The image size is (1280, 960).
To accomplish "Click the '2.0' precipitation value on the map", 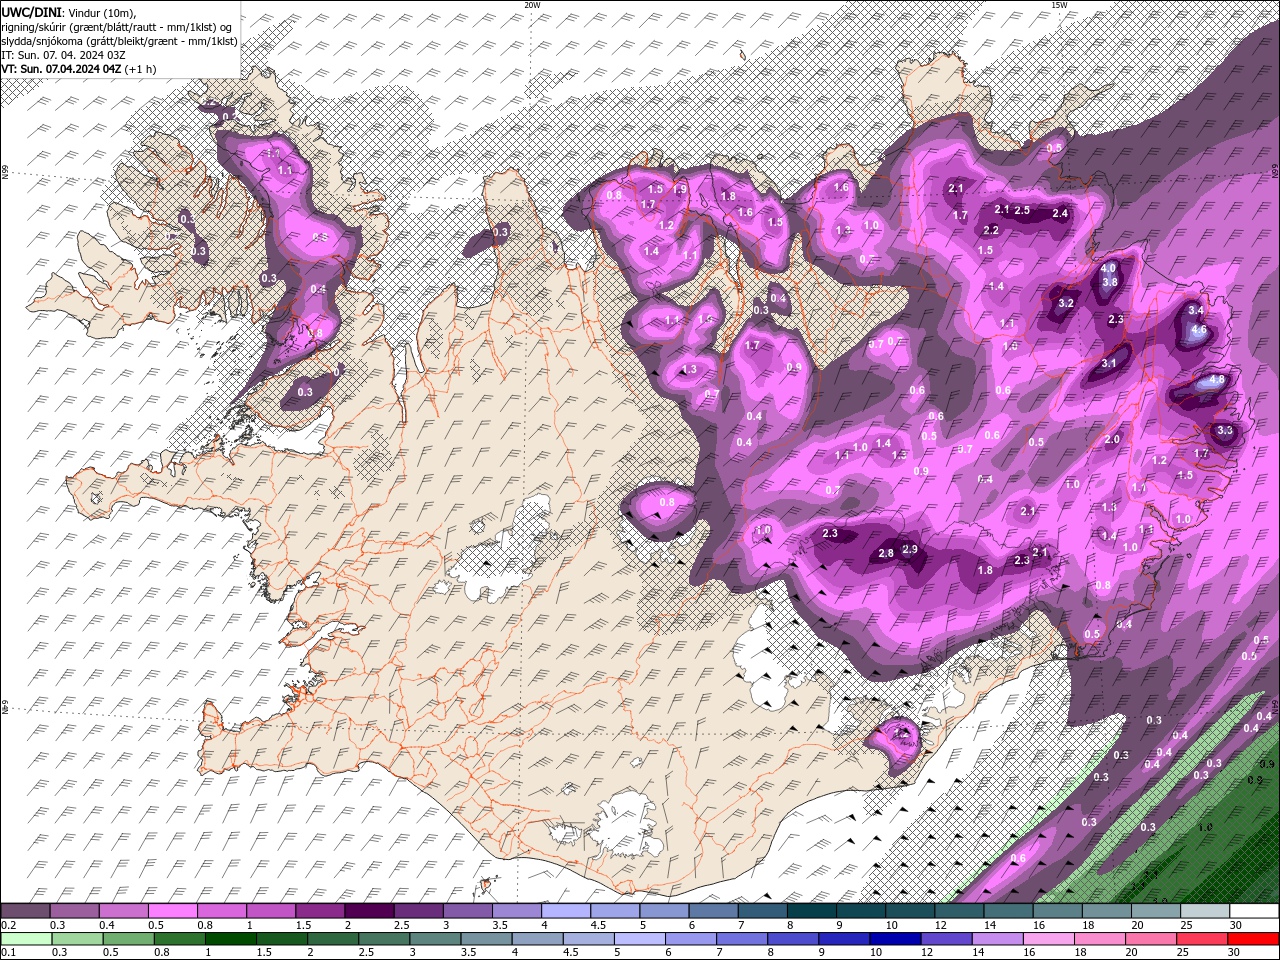I will [1112, 440].
